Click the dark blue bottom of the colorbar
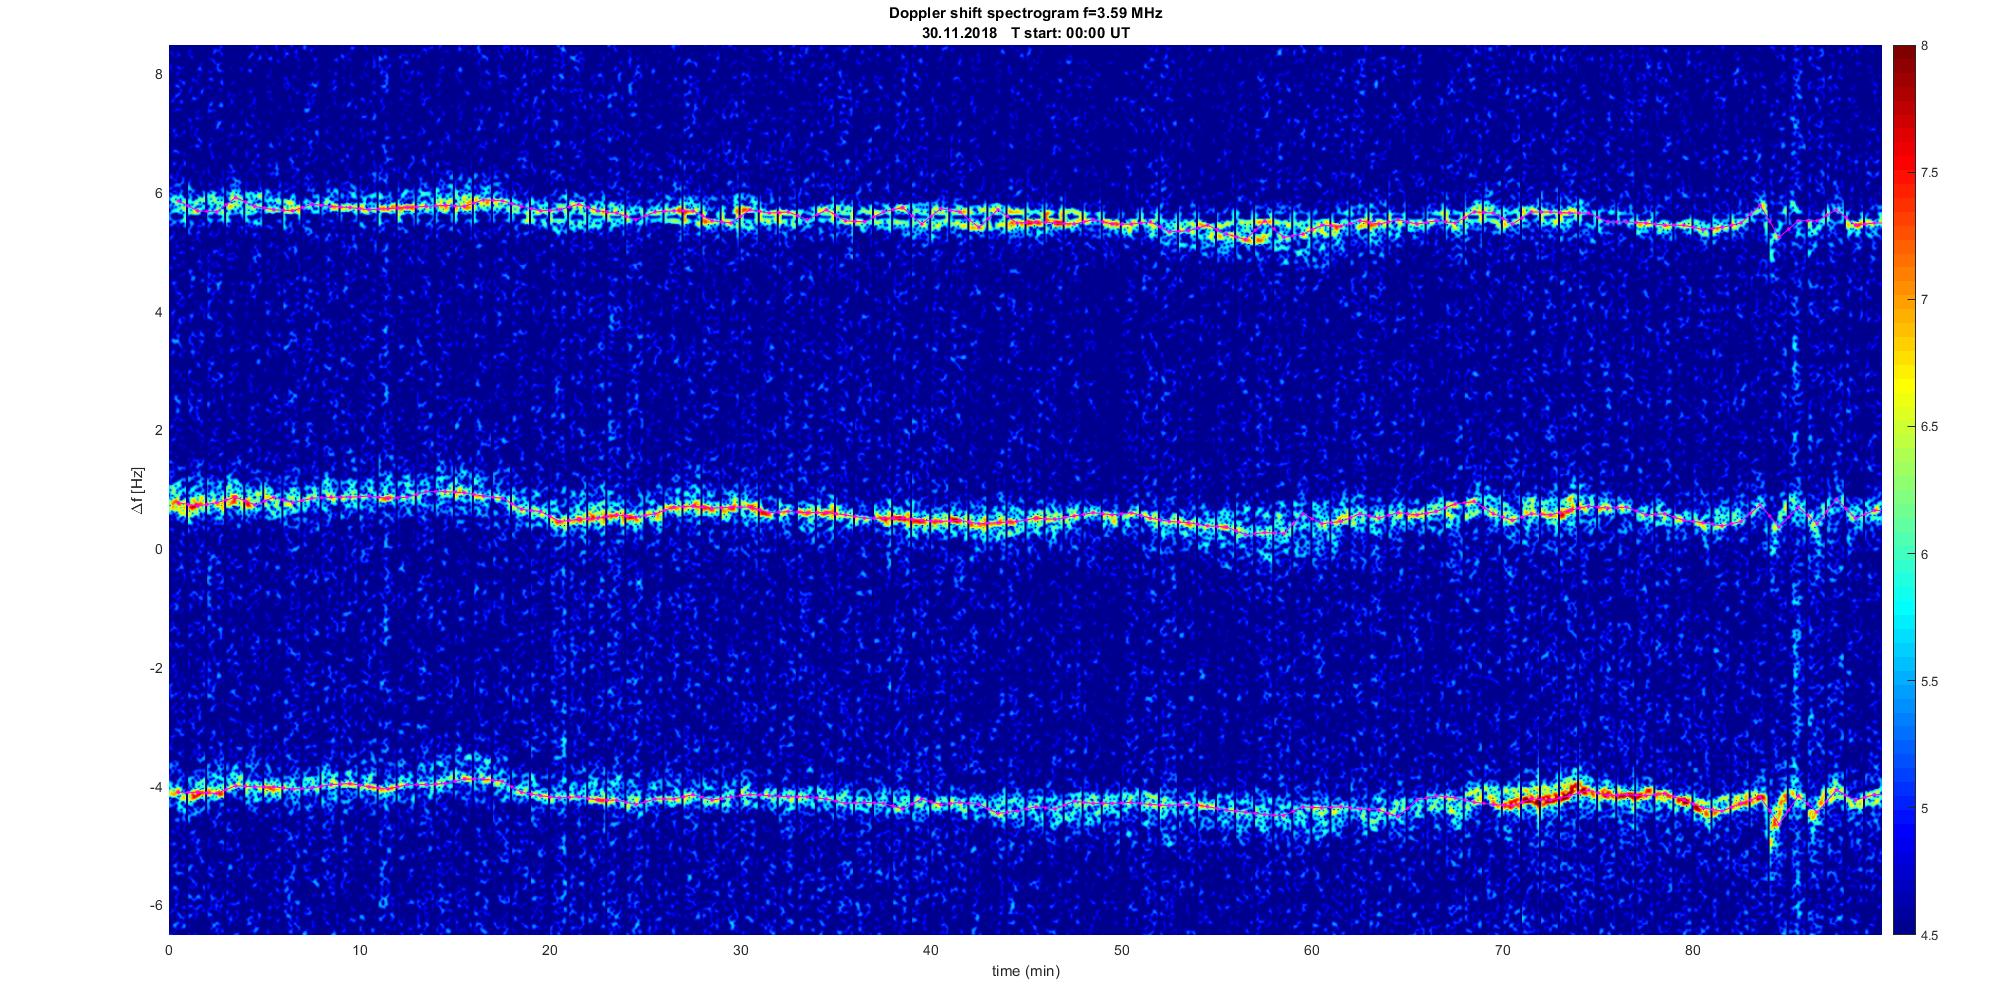Image resolution: width=2000 pixels, height=1003 pixels. tap(1903, 927)
